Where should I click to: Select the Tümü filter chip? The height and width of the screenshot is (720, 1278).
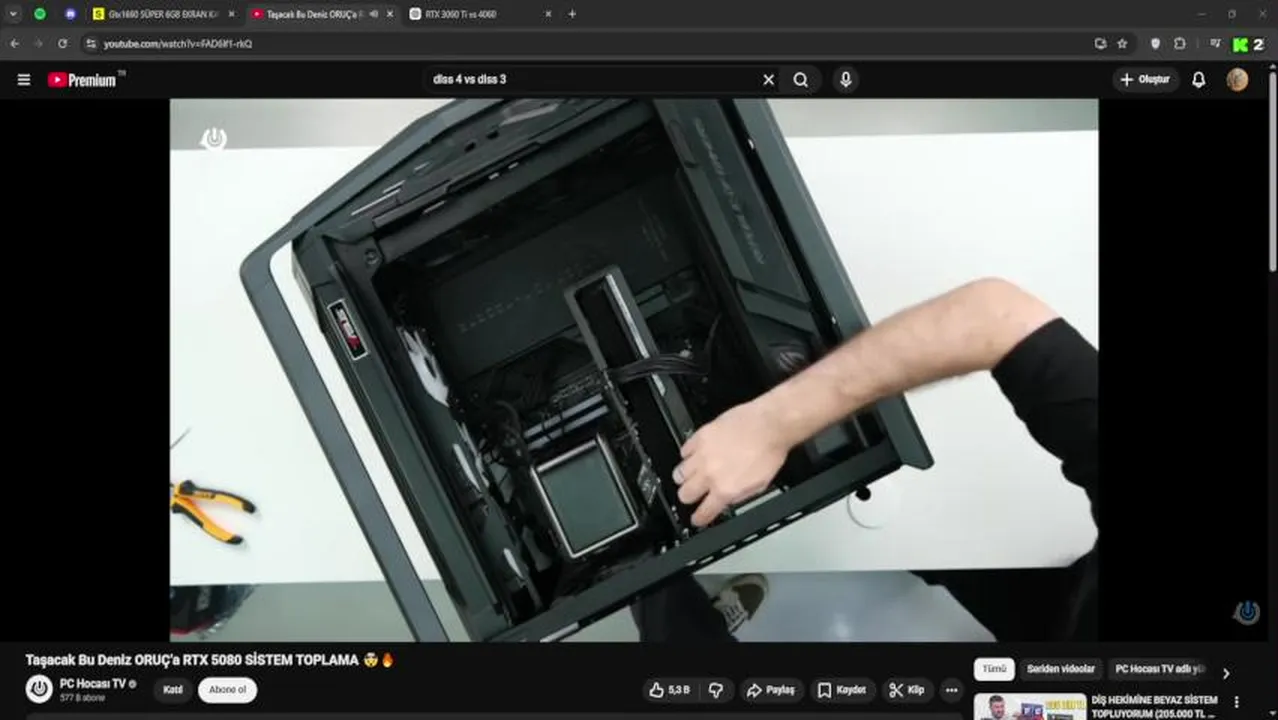[x=994, y=669]
